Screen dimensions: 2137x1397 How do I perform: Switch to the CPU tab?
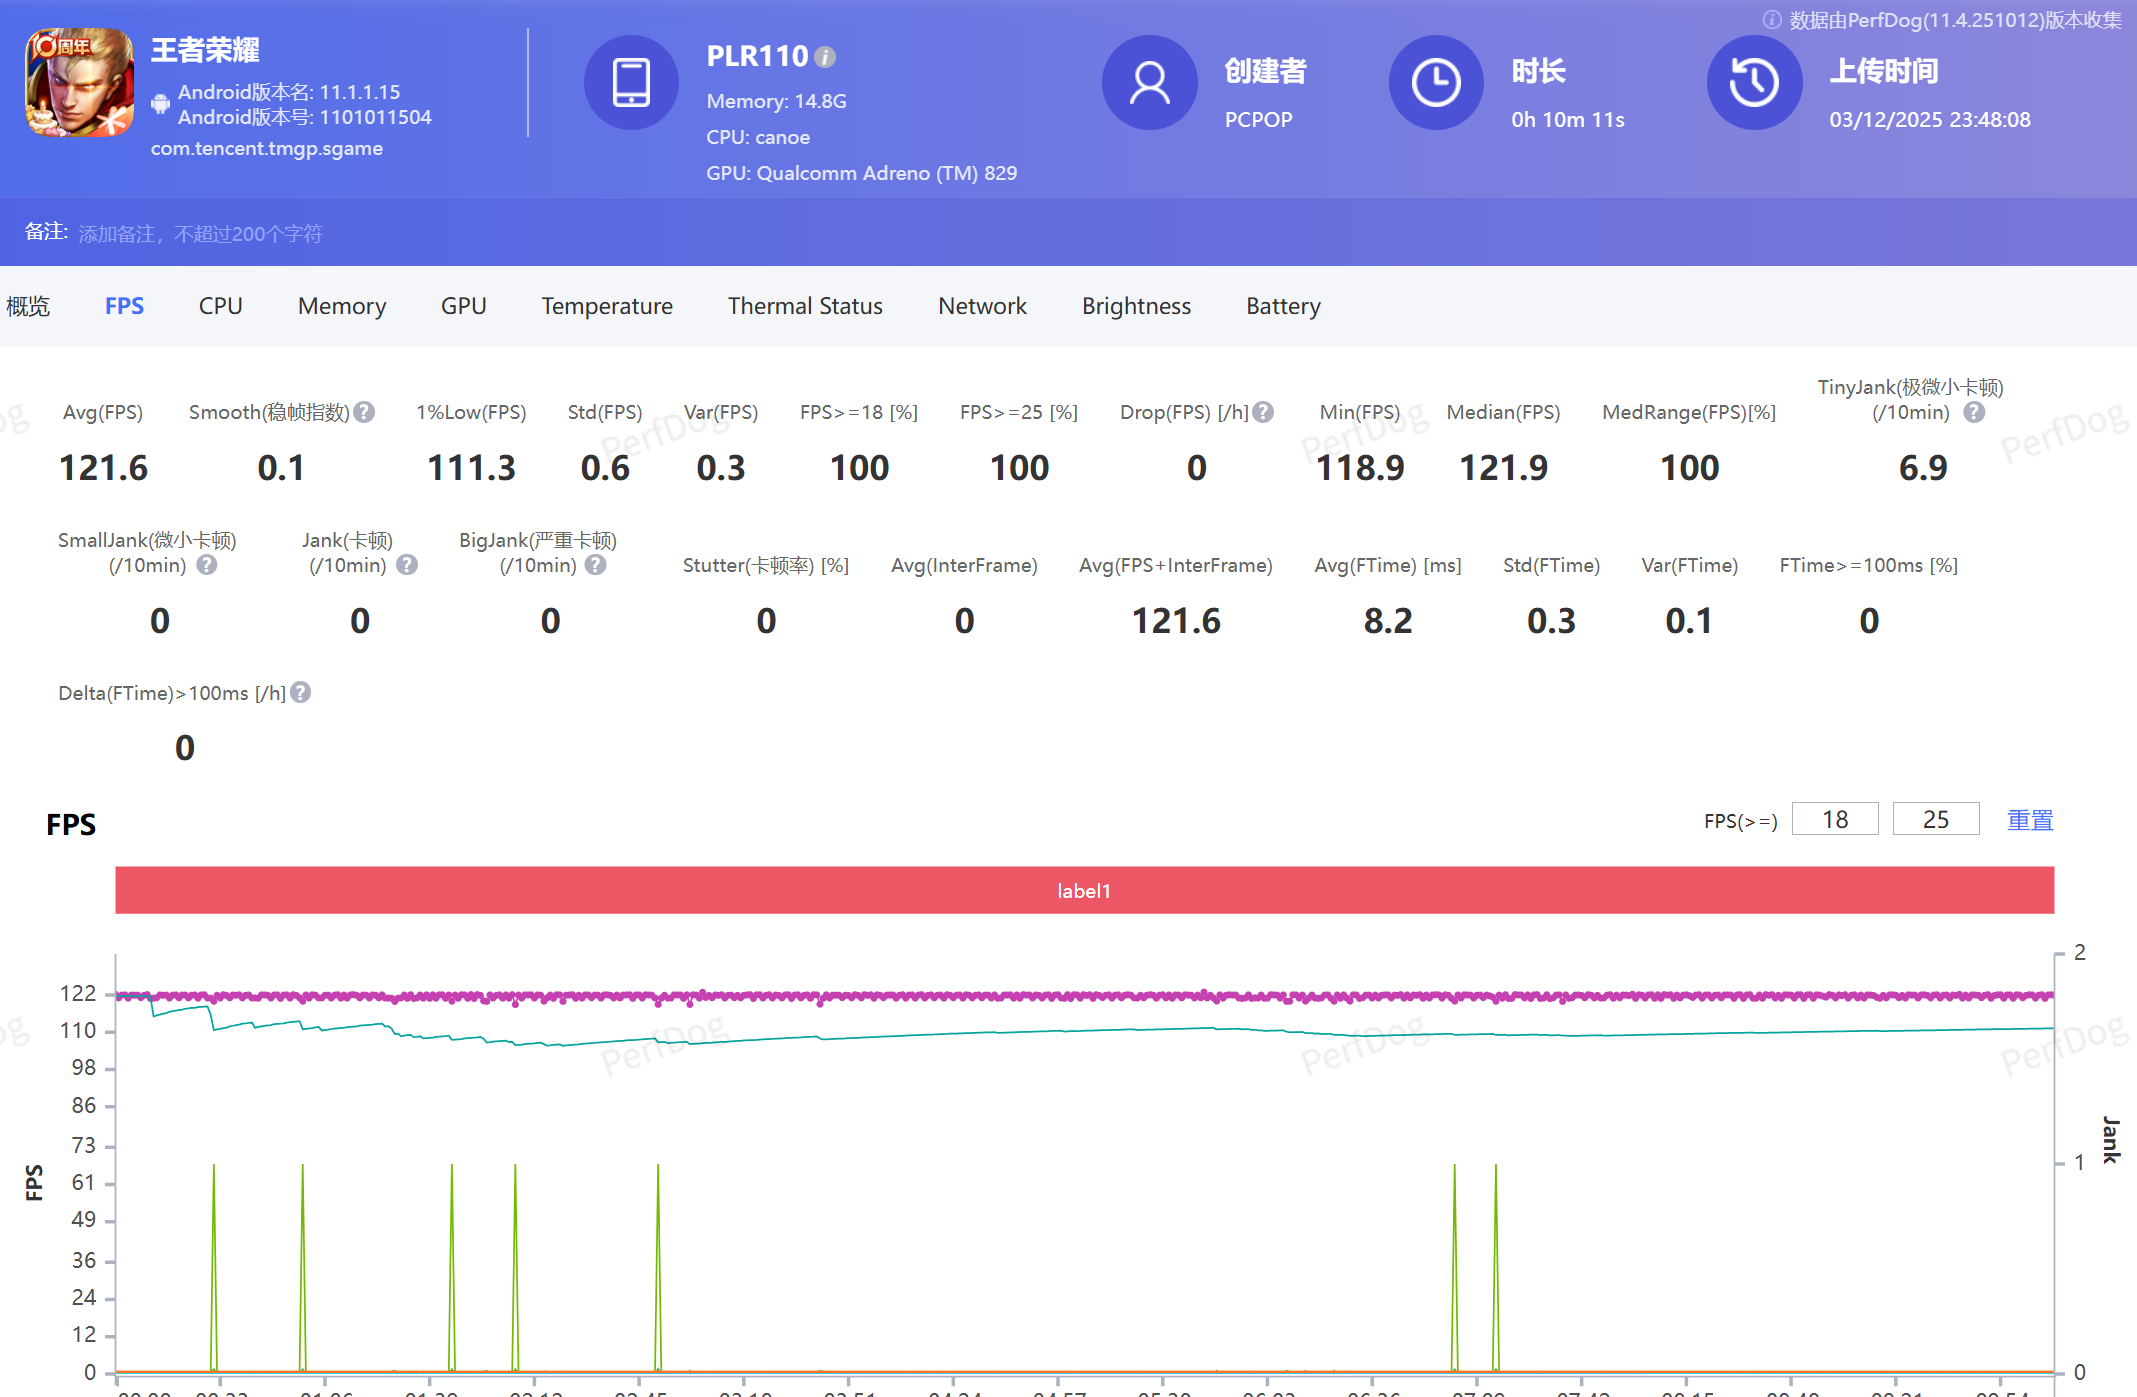[220, 306]
